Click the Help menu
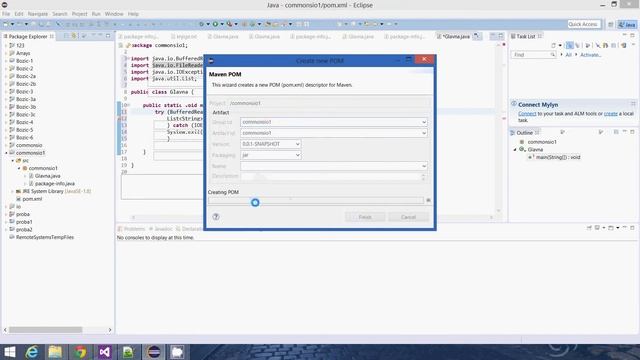The width and height of the screenshot is (640, 360). (133, 14)
